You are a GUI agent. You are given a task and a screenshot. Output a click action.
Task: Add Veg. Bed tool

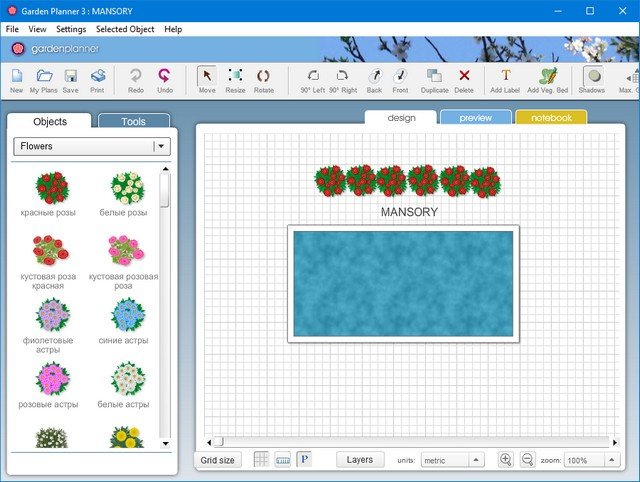548,81
